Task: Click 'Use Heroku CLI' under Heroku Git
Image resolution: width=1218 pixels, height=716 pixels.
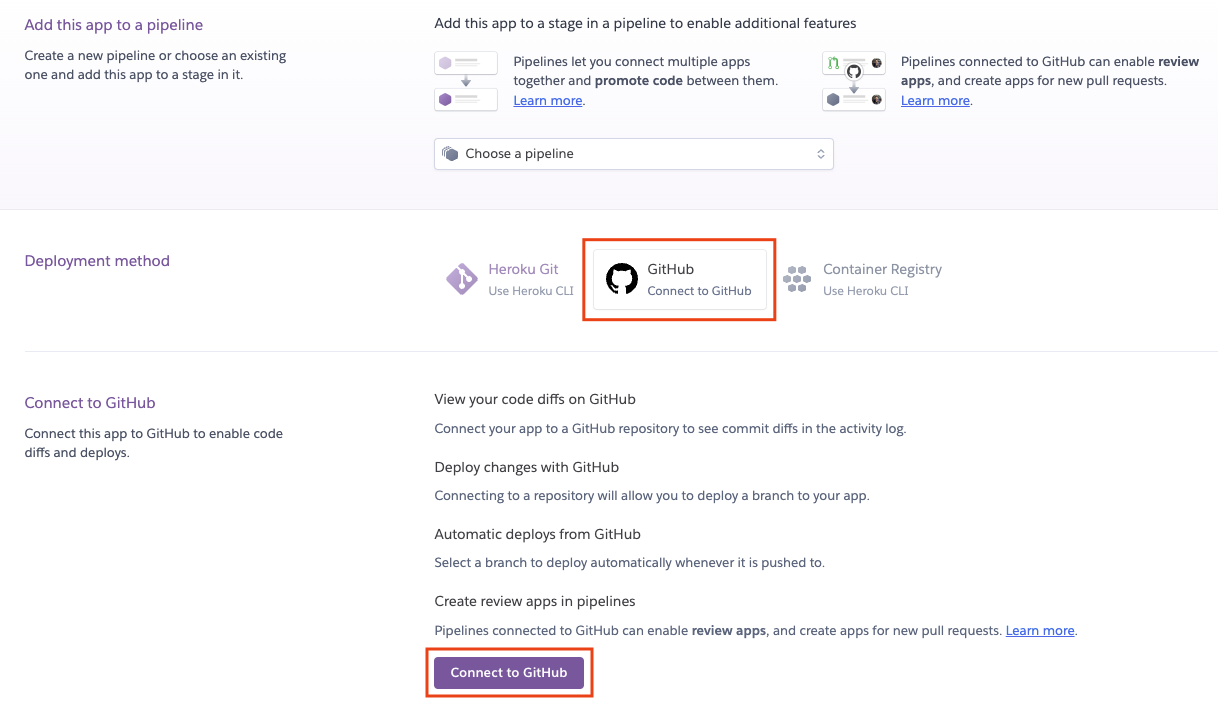Action: 531,291
